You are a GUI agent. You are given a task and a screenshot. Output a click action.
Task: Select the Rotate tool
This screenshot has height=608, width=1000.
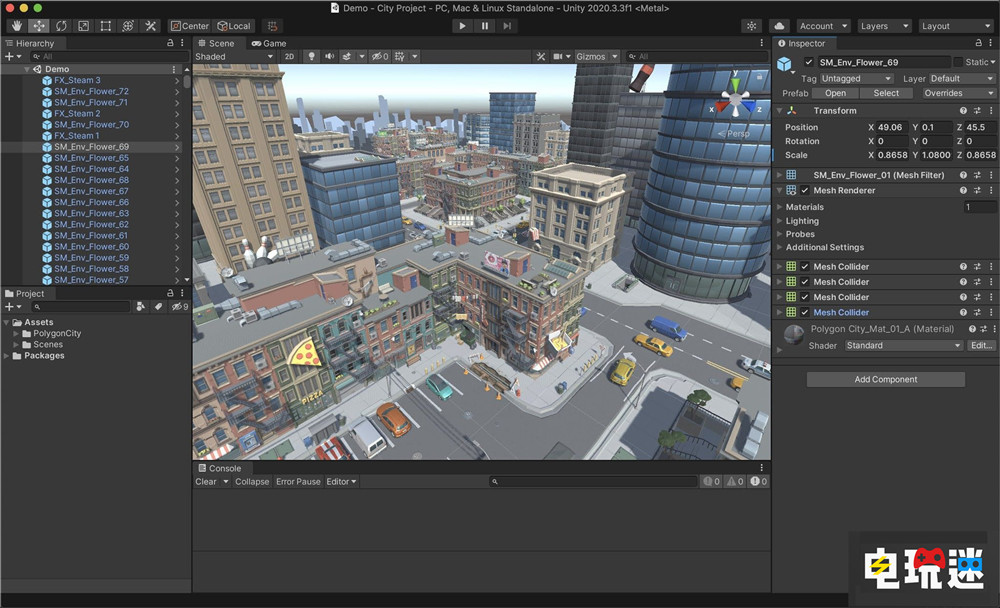(61, 26)
